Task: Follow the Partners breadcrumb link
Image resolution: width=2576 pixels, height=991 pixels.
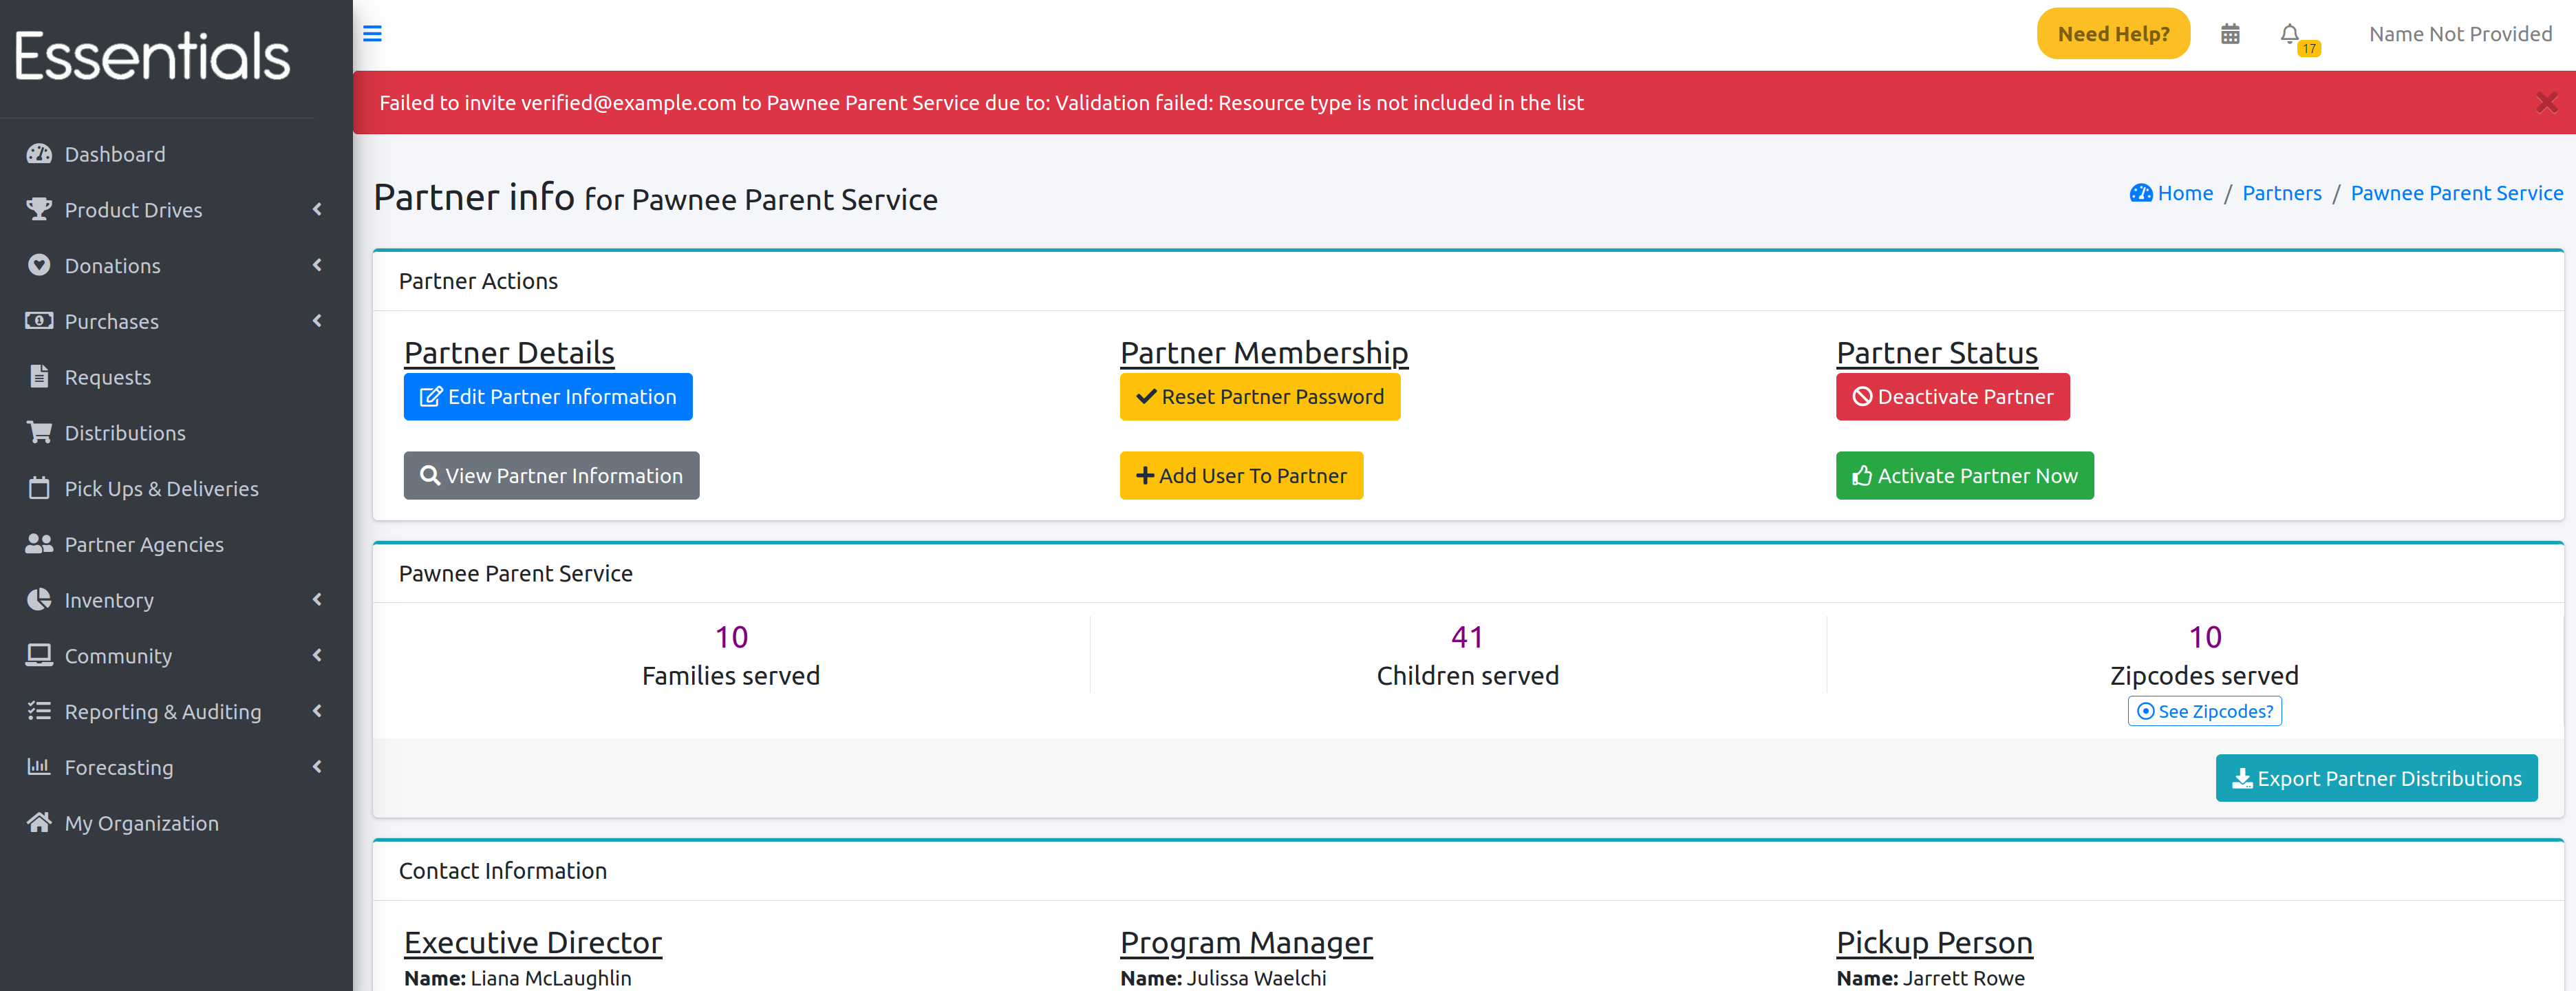Action: coord(2281,193)
